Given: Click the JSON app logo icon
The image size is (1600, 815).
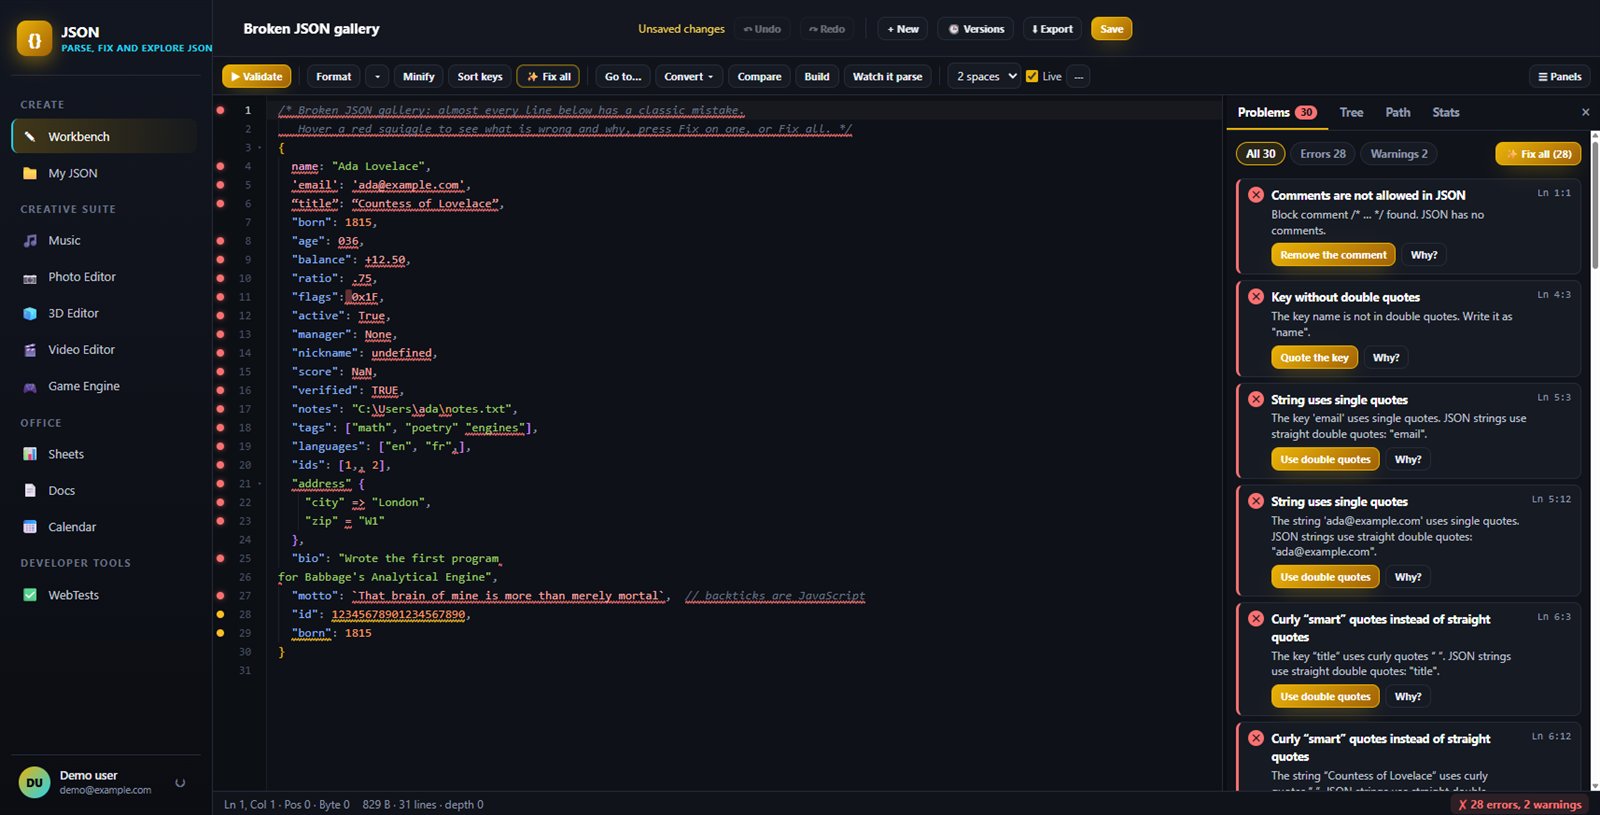Looking at the screenshot, I should pyautogui.click(x=34, y=39).
